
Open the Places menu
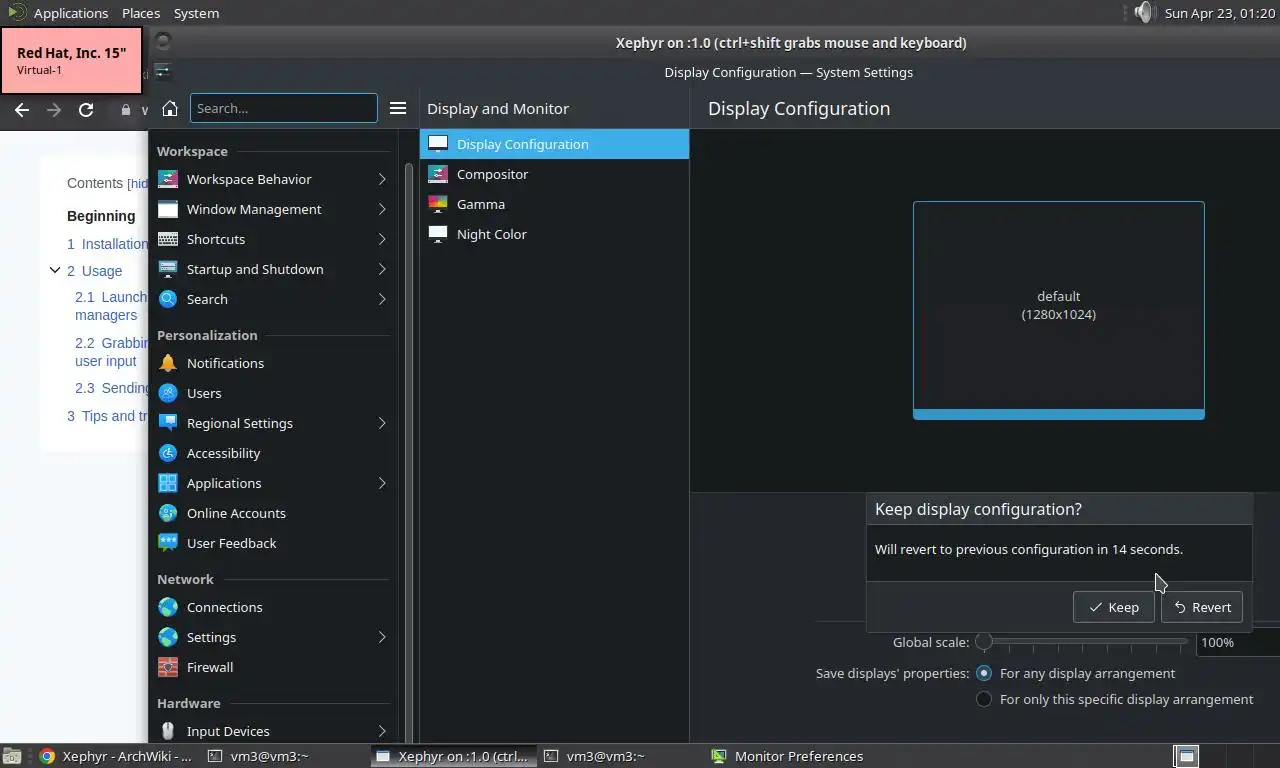click(141, 13)
